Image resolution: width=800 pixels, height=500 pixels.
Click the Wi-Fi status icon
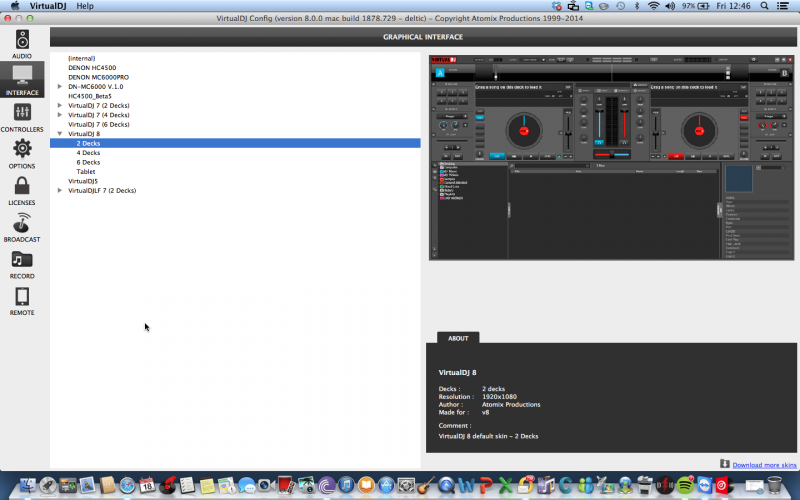click(x=654, y=6)
